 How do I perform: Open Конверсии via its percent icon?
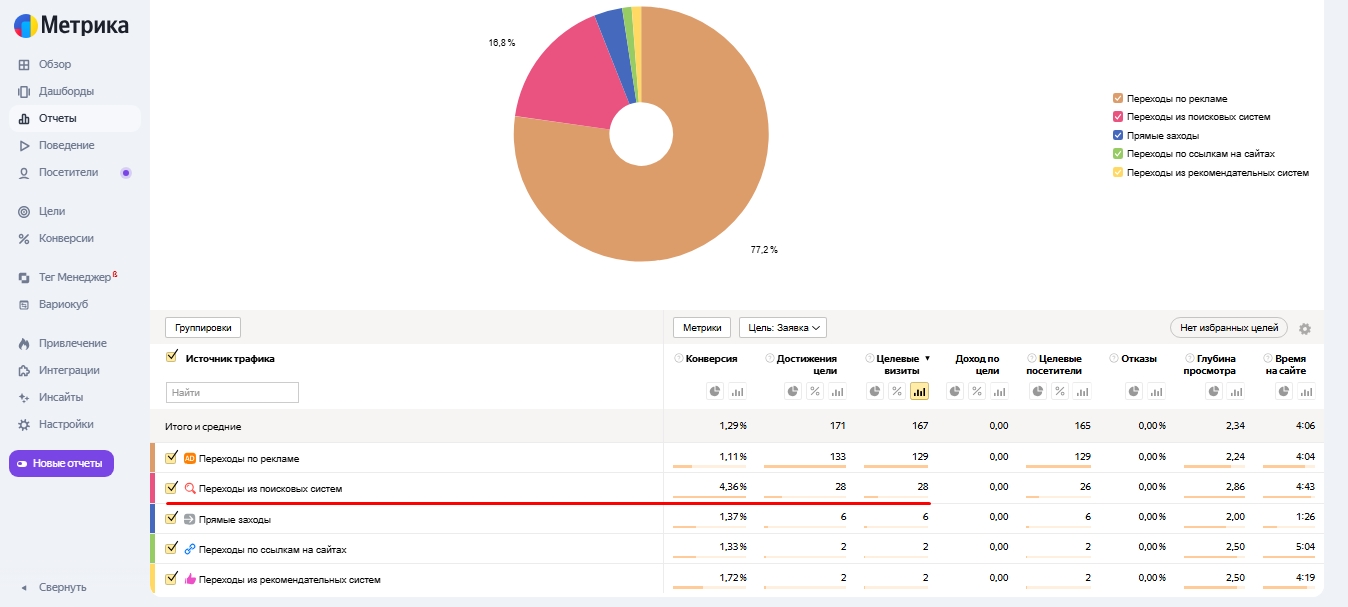(x=24, y=238)
